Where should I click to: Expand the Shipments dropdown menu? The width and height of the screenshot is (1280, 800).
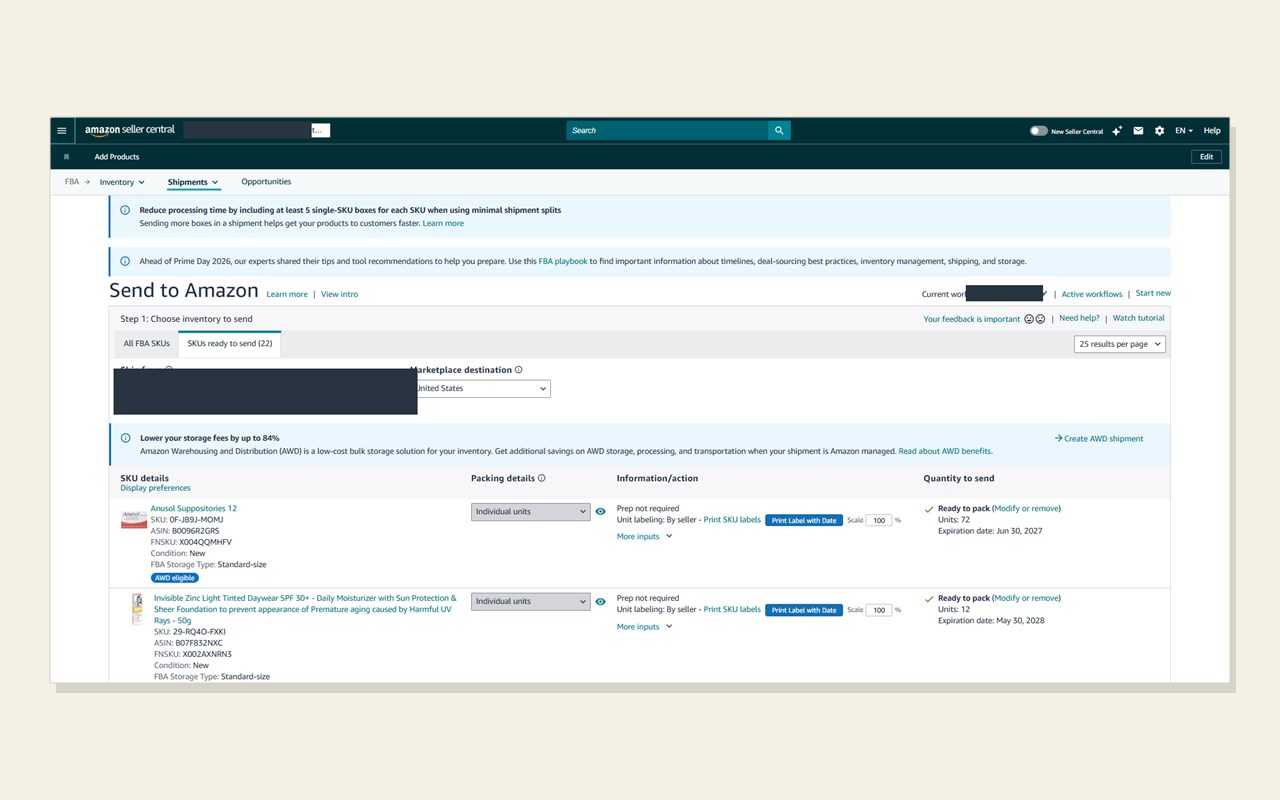click(x=193, y=182)
